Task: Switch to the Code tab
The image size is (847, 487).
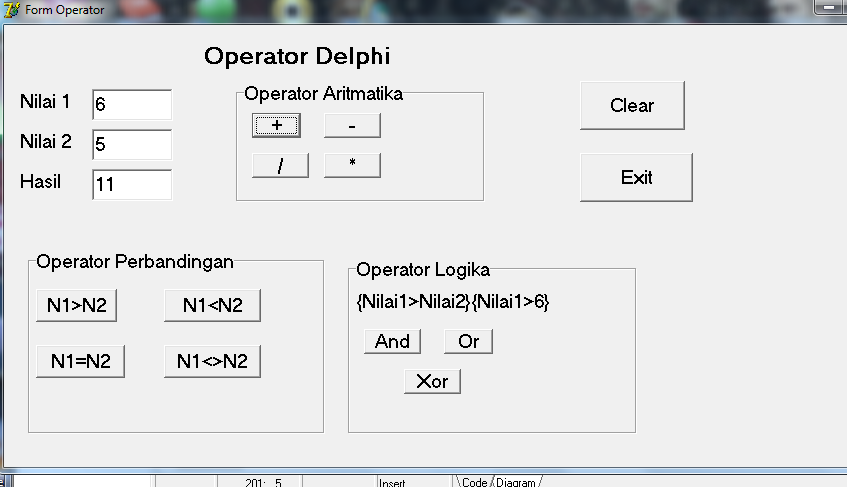Action: coord(474,482)
